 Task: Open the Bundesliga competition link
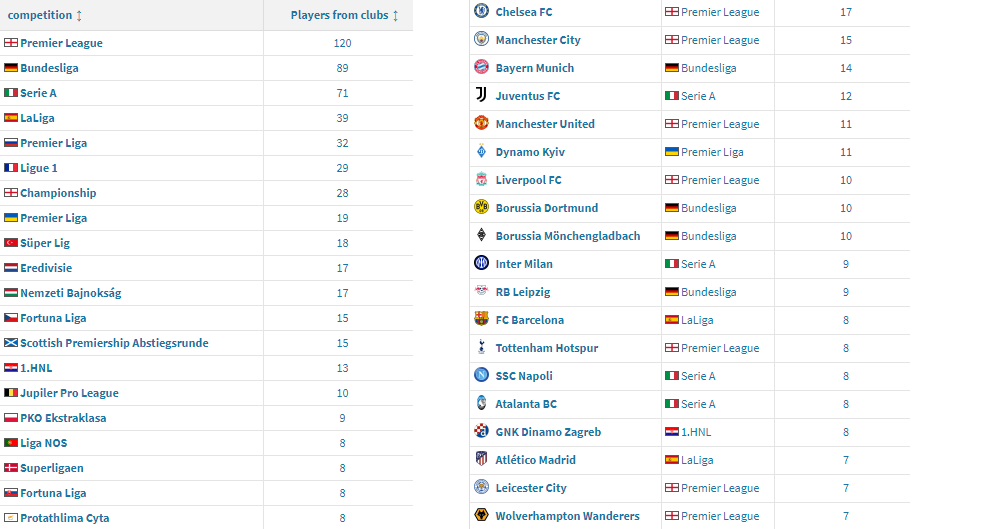pyautogui.click(x=49, y=68)
